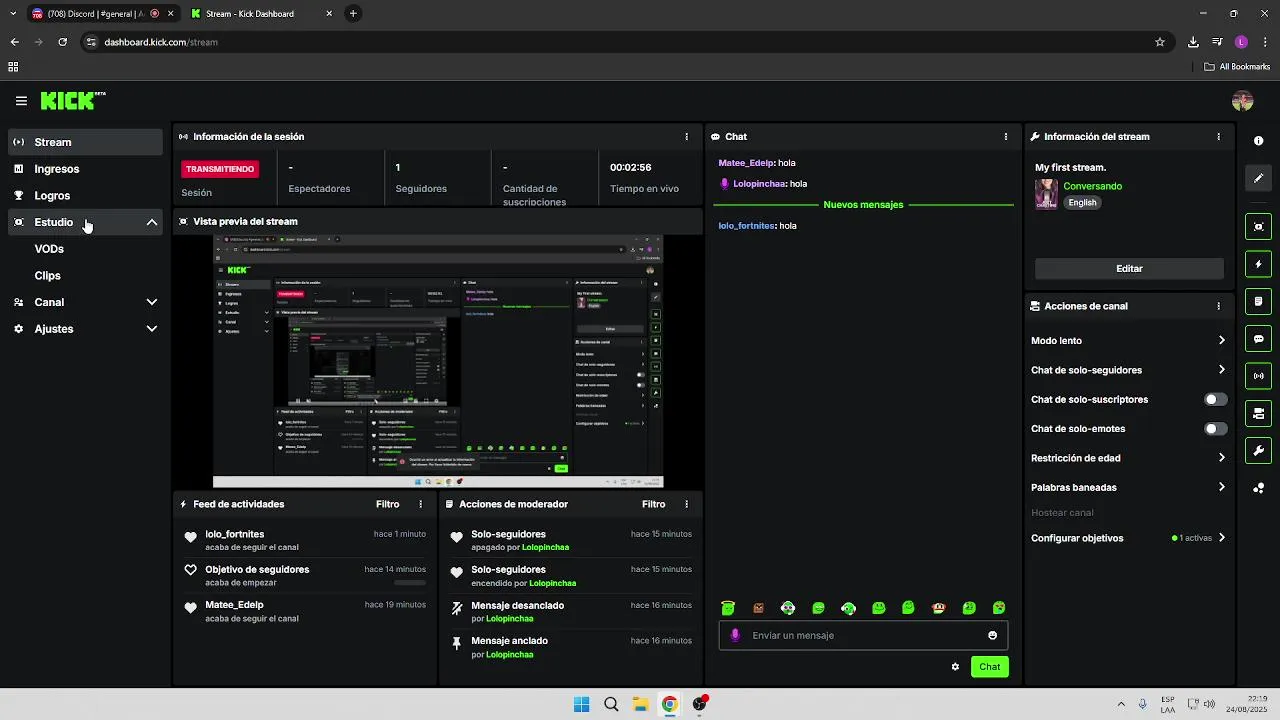The image size is (1280, 720).
Task: Click the lolo_fortnites username in the chat
Action: (x=746, y=226)
